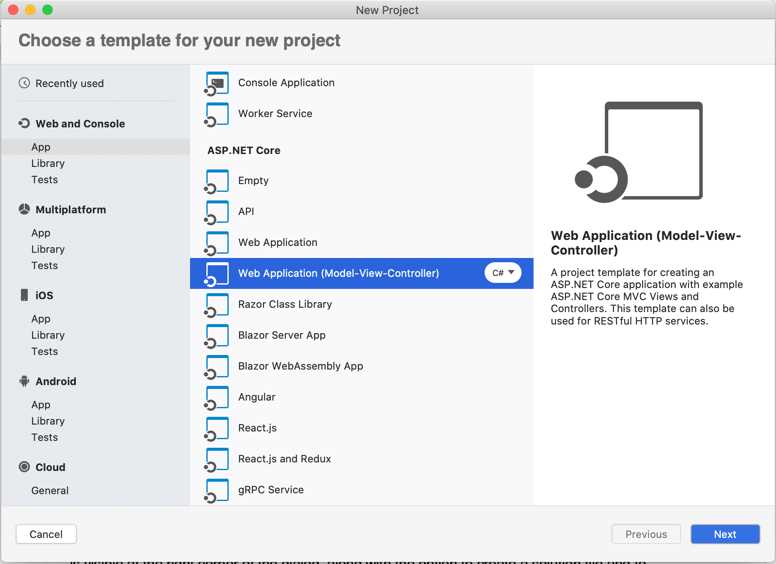Click the Empty template icon

217,181
